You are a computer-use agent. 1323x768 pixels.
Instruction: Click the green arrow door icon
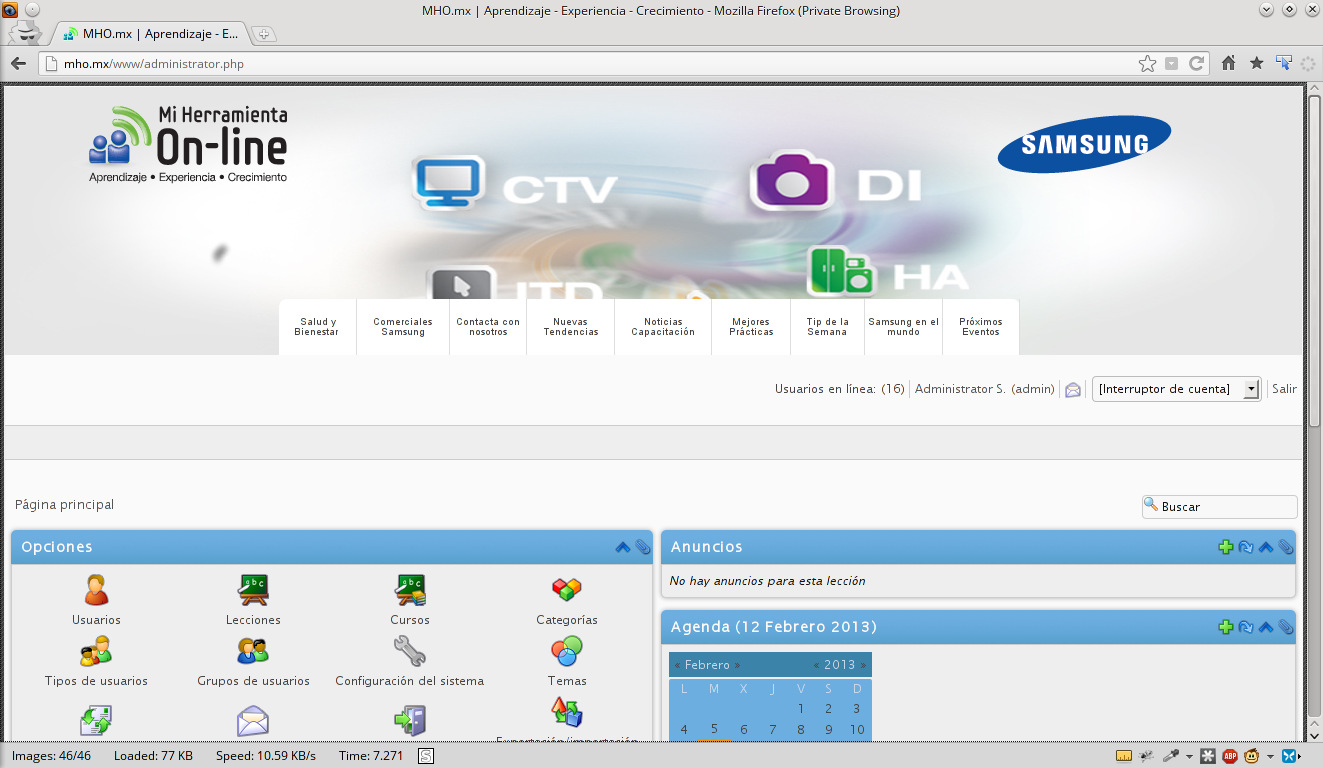[410, 721]
